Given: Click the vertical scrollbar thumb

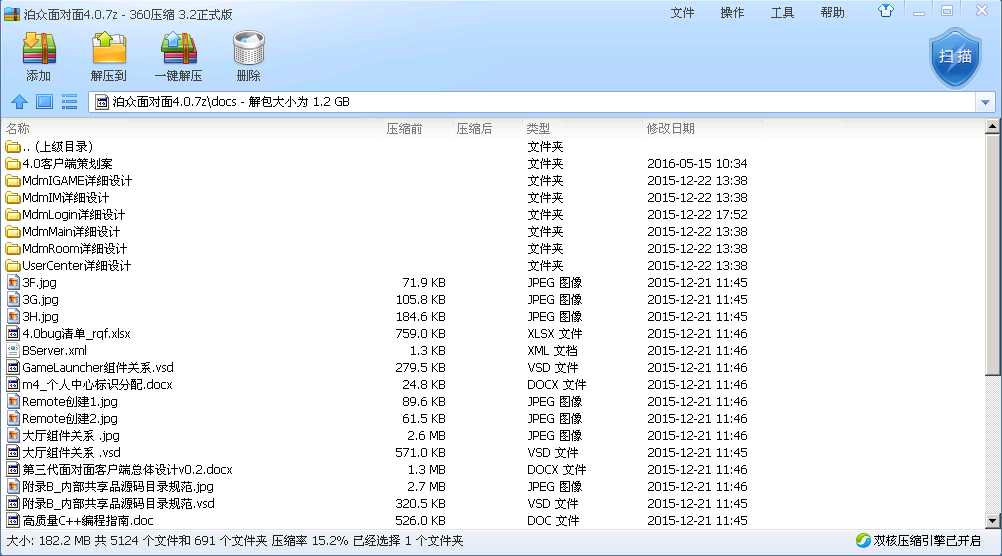Looking at the screenshot, I should (x=992, y=254).
